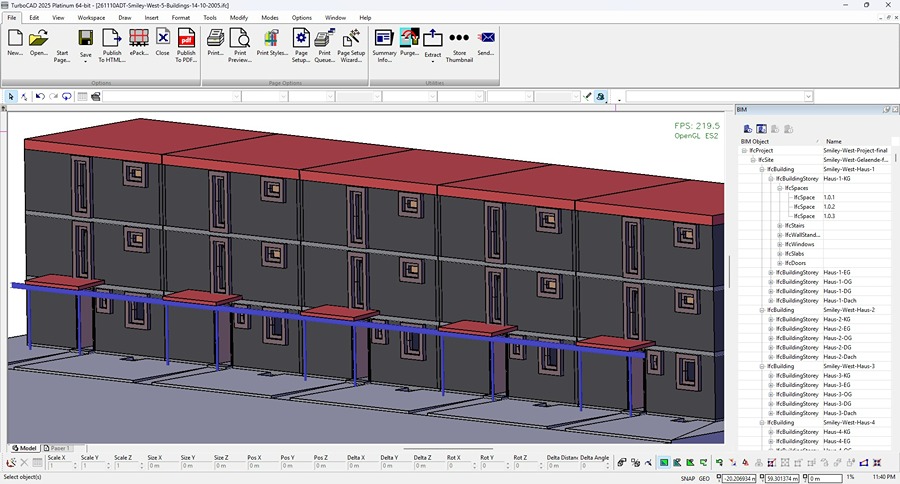The image size is (900, 484).
Task: Toggle SNAP in the status bar
Action: (688, 478)
